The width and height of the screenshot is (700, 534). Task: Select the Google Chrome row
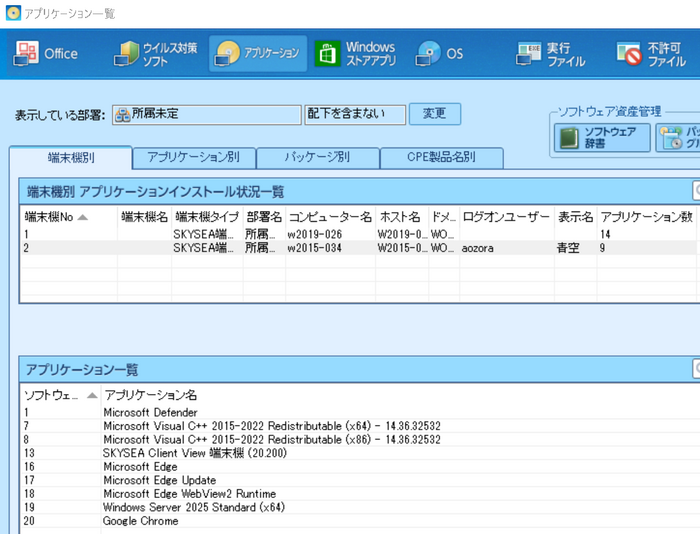[x=360, y=521]
